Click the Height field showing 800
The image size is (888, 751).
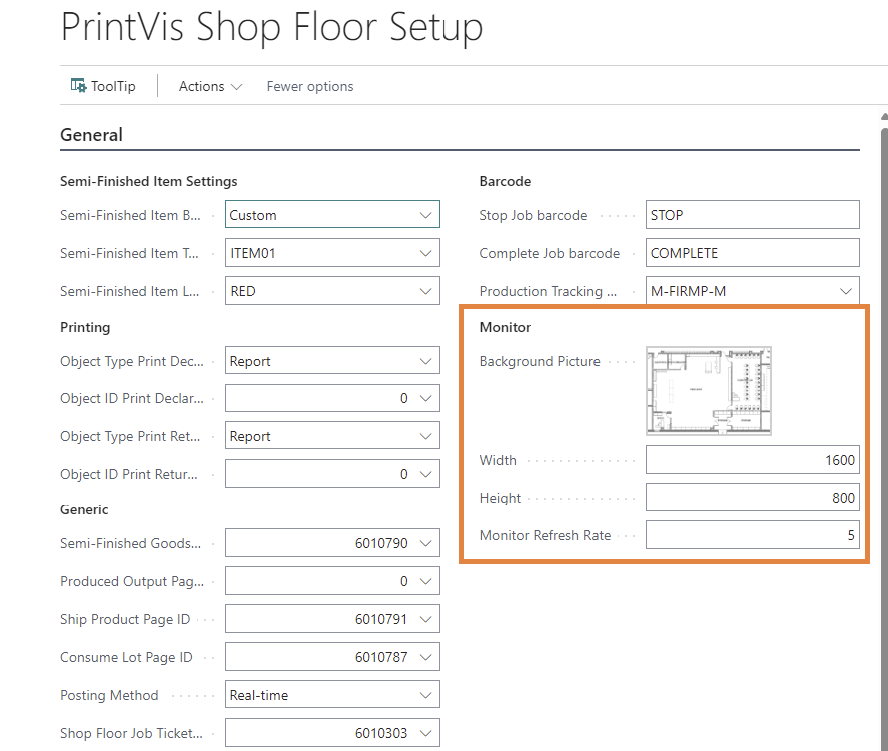pyautogui.click(x=753, y=498)
